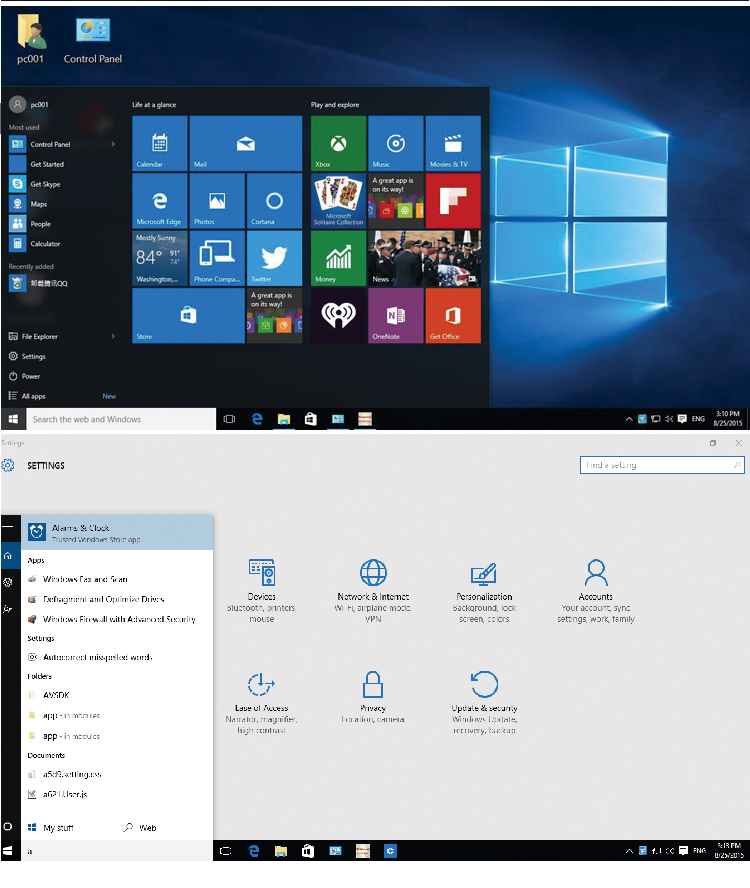The width and height of the screenshot is (750, 888).
Task: Select the Devices settings category
Action: 262,591
